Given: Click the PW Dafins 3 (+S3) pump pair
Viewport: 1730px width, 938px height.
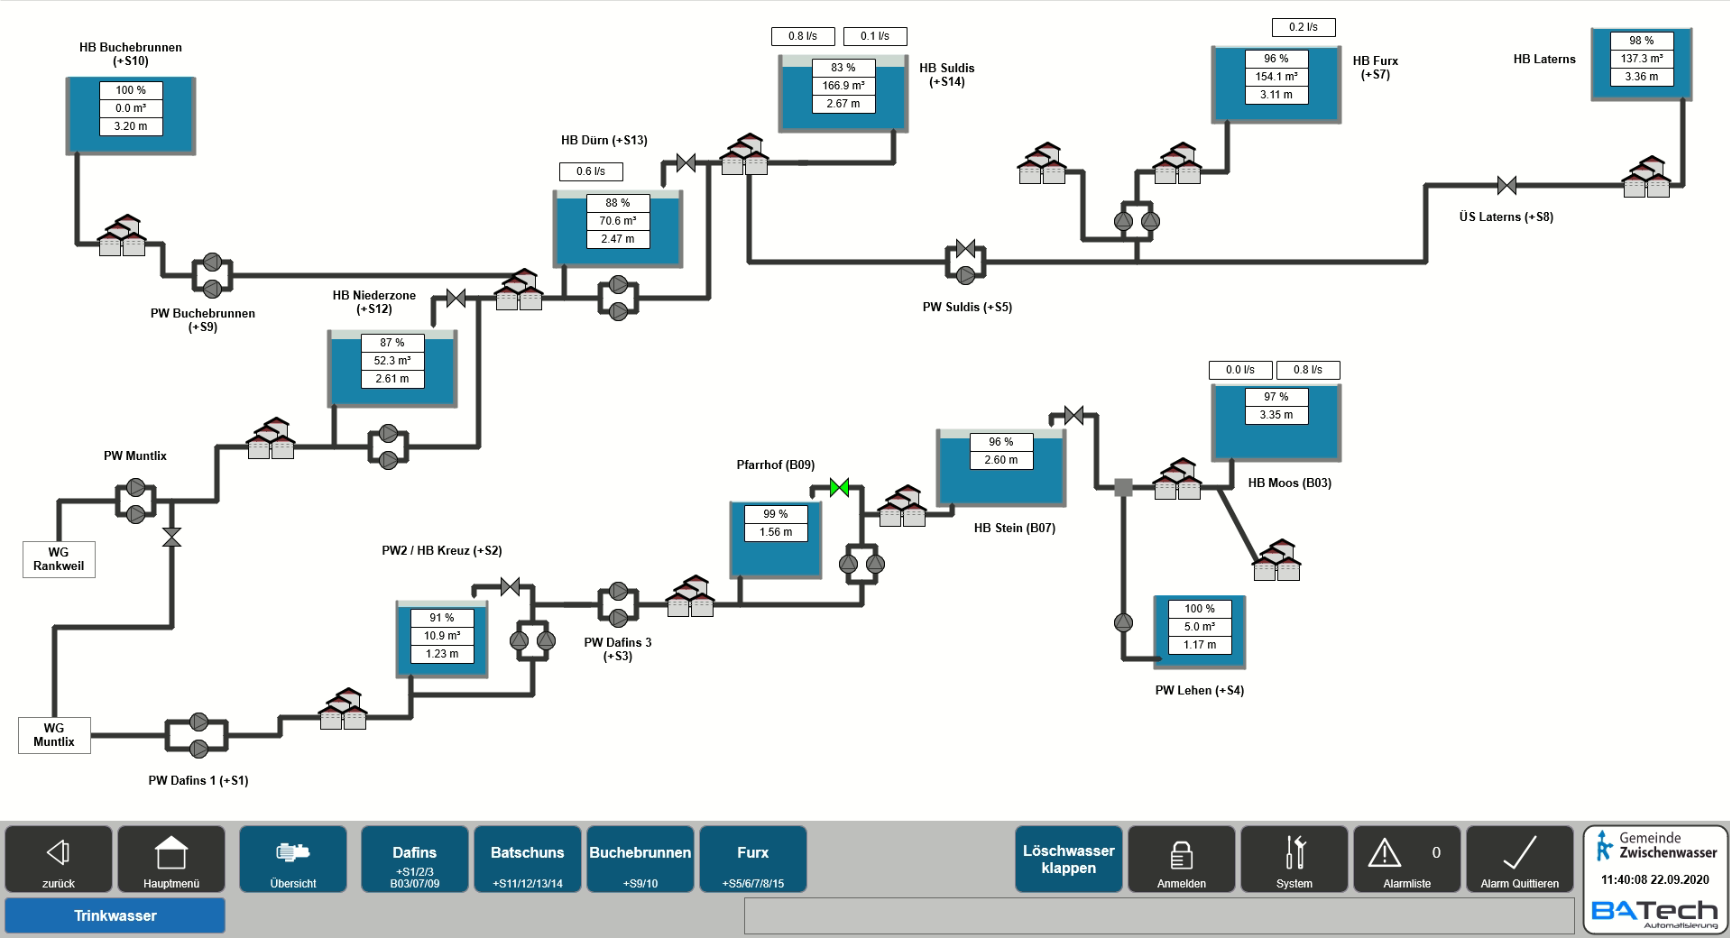Looking at the screenshot, I should pyautogui.click(x=618, y=604).
